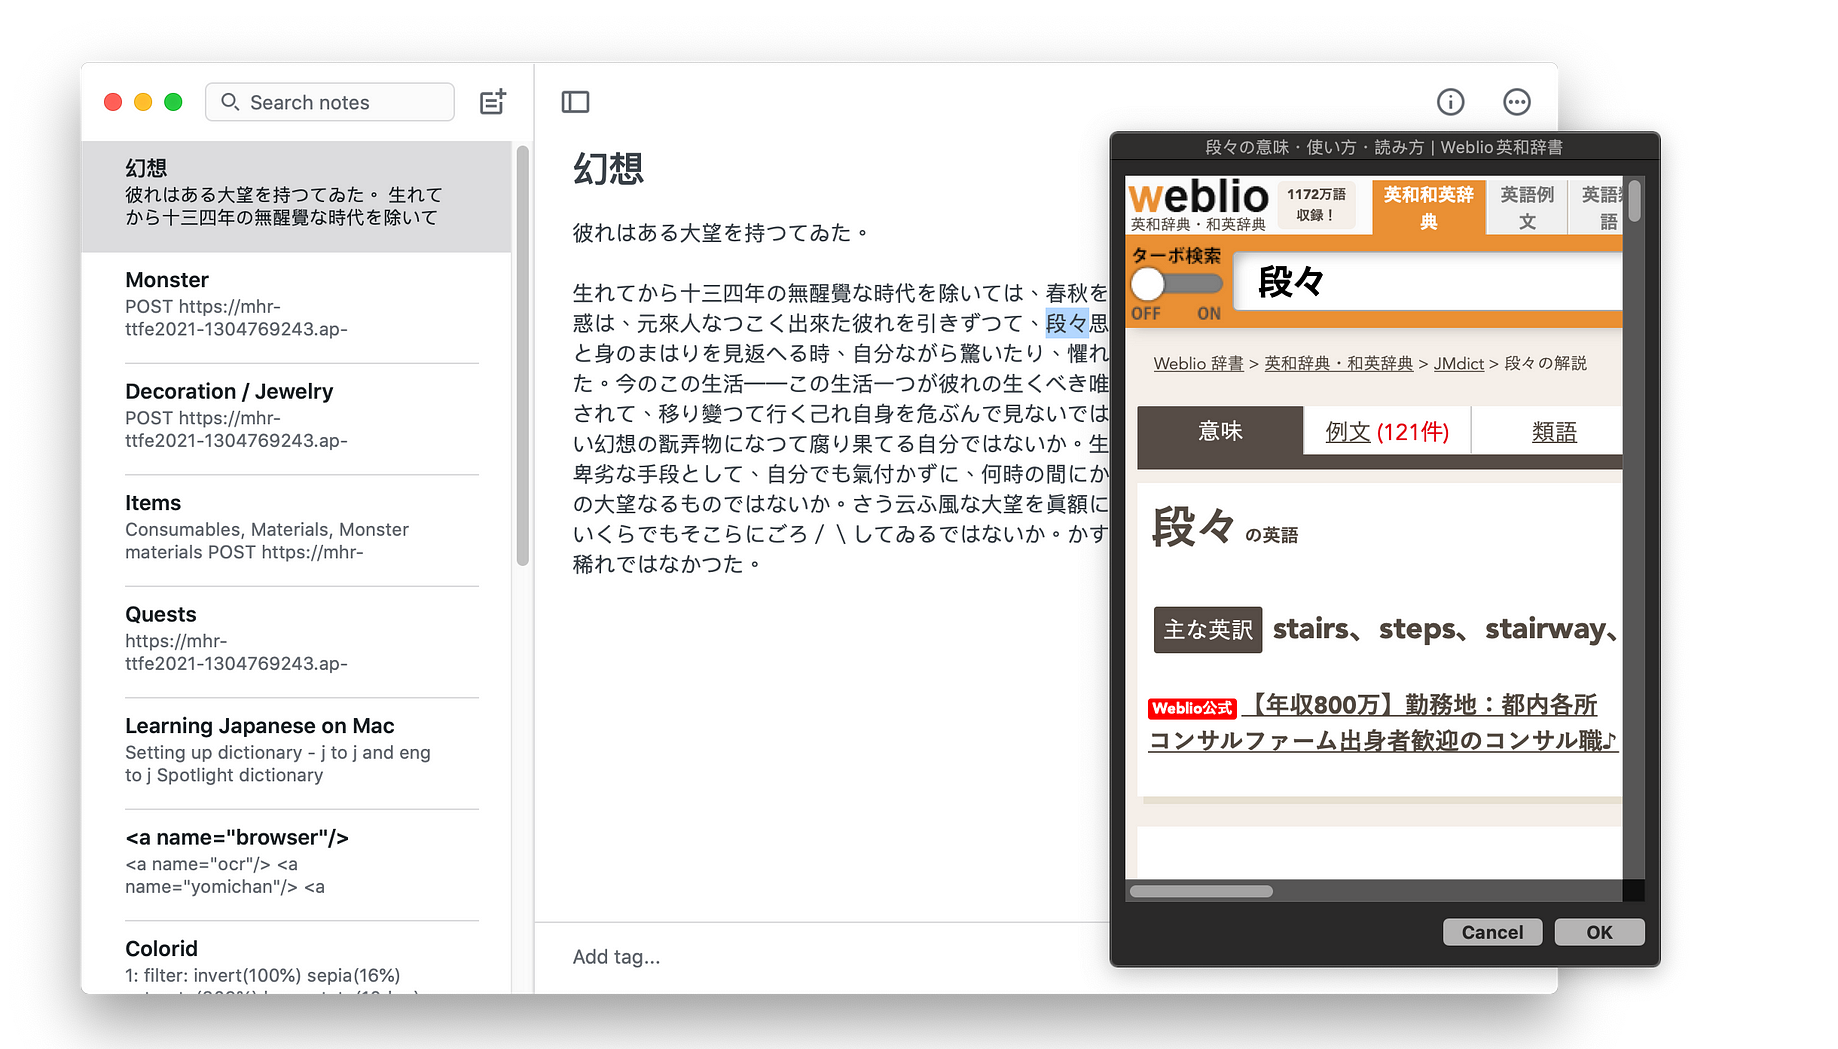Toggle the ターボ検索 switch
Screen dimensions: 1838x1049
(x=1176, y=285)
